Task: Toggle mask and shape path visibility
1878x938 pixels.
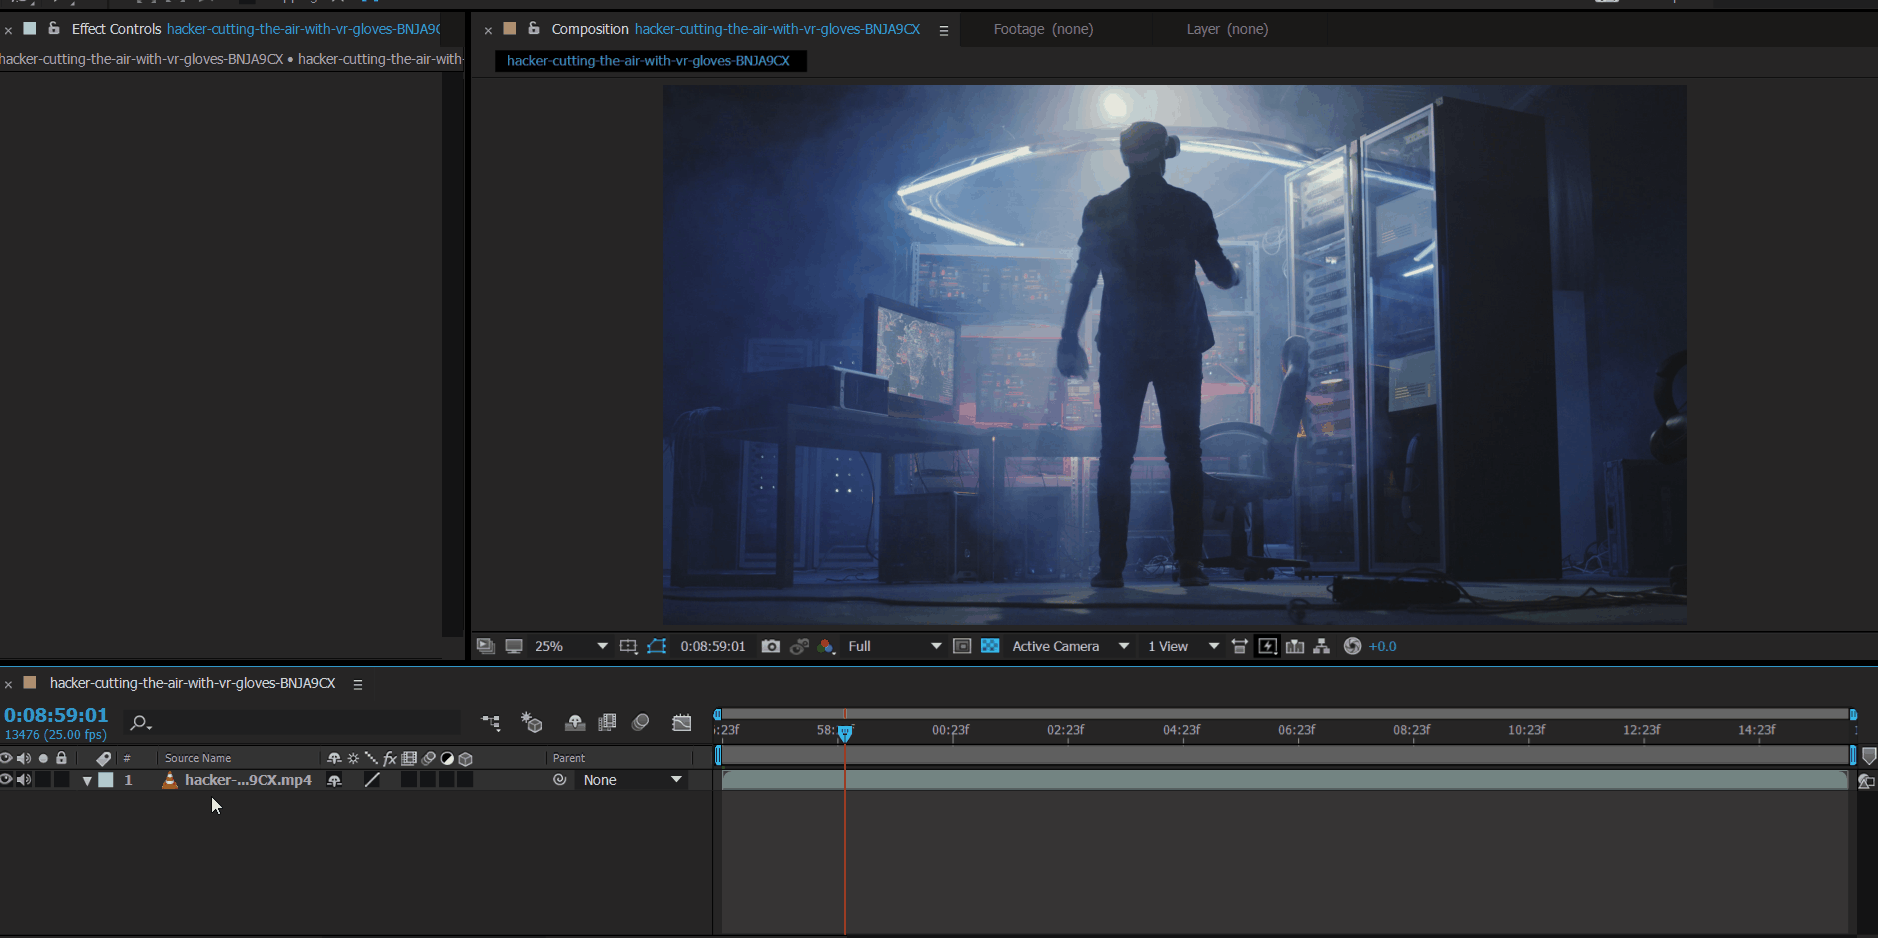Action: tap(657, 646)
